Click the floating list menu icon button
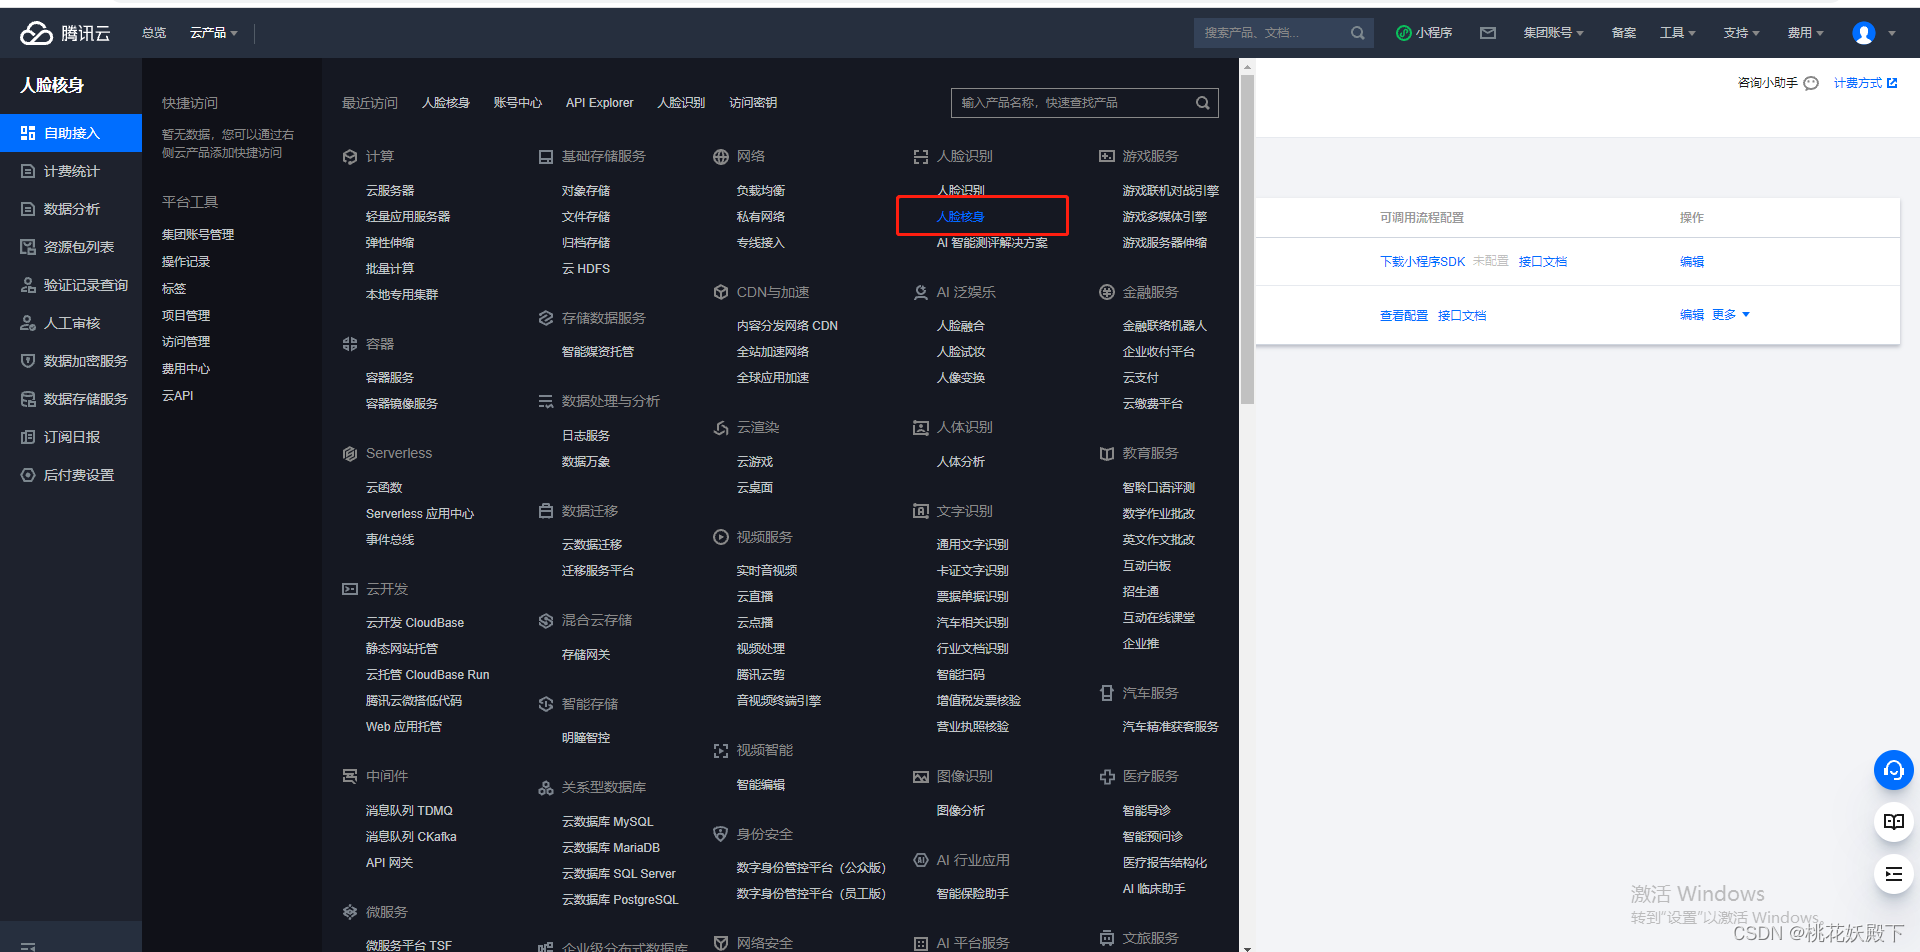The image size is (1920, 952). tap(1893, 874)
